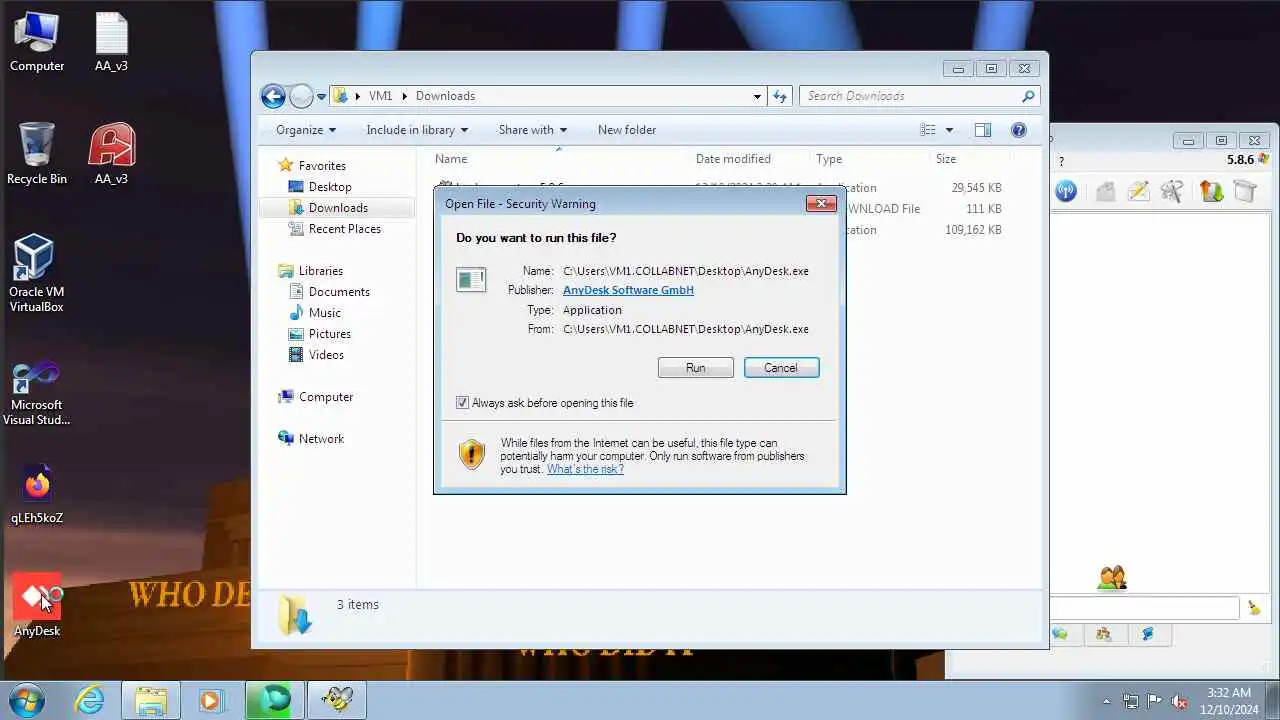Open Windows Explorer taskbar button
The width and height of the screenshot is (1280, 720).
click(151, 700)
